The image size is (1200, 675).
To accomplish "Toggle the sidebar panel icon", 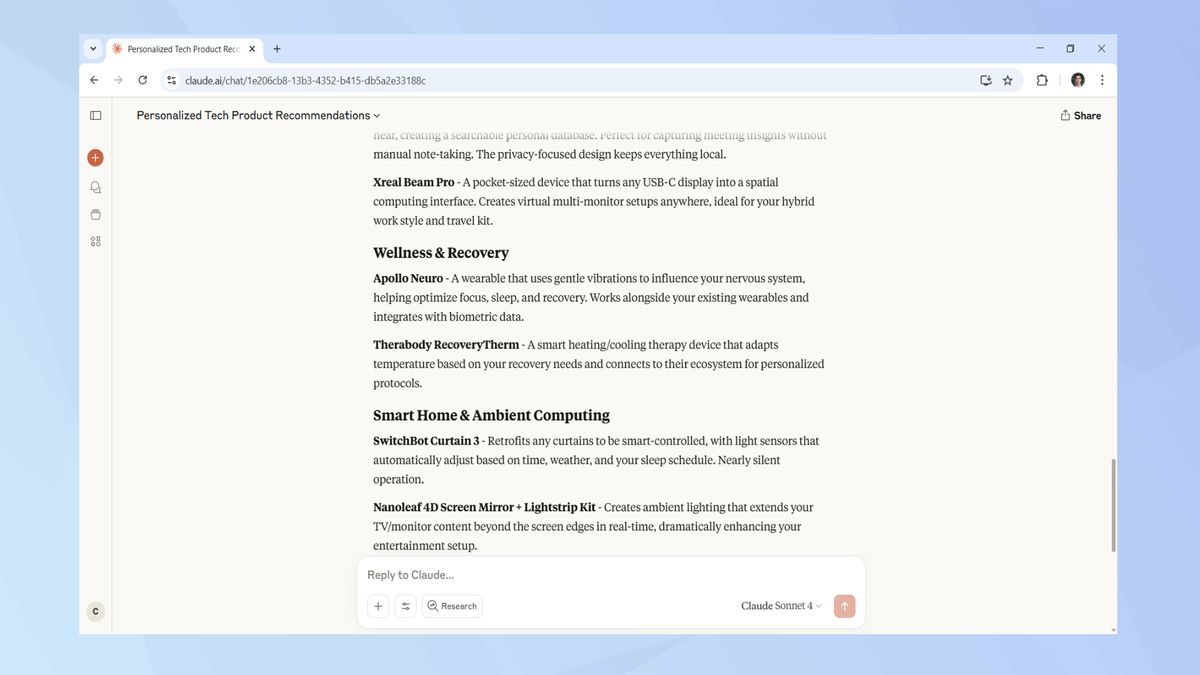I will pyautogui.click(x=95, y=115).
